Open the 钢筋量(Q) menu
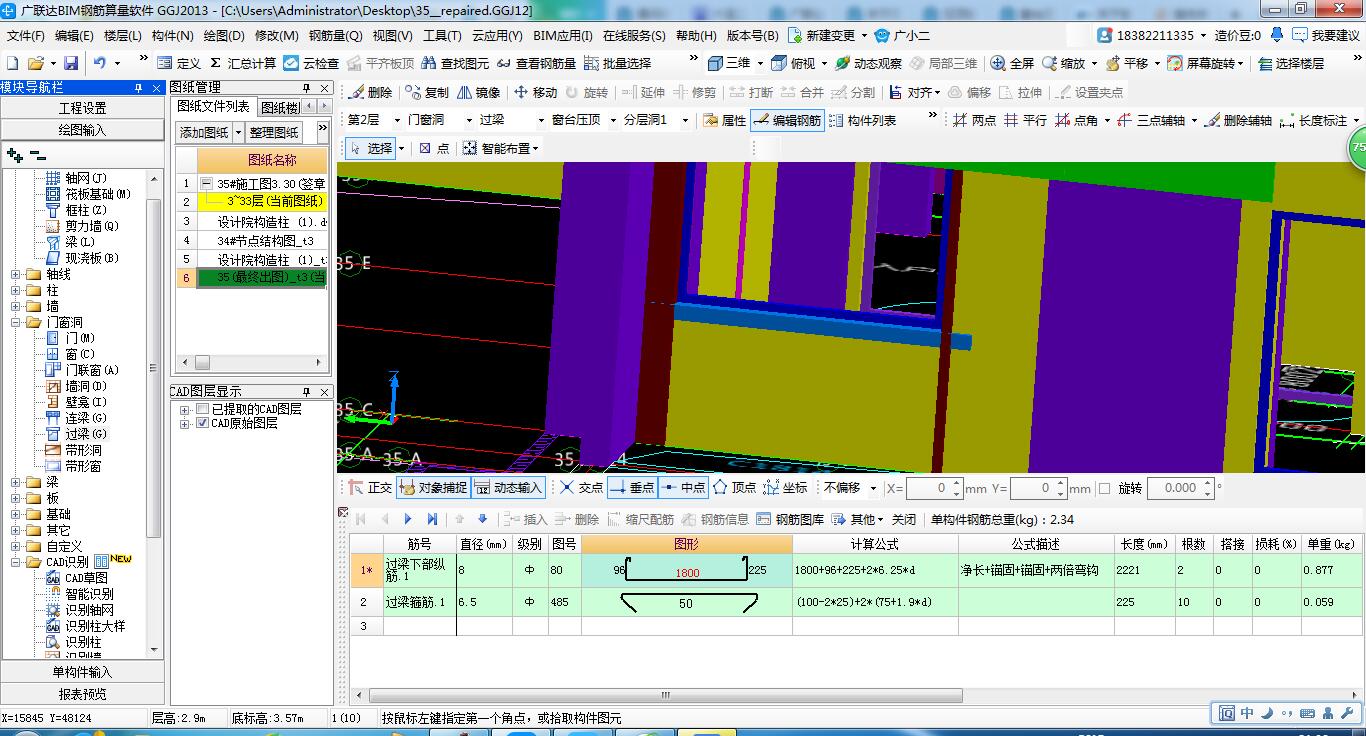The width and height of the screenshot is (1366, 736). 335,35
